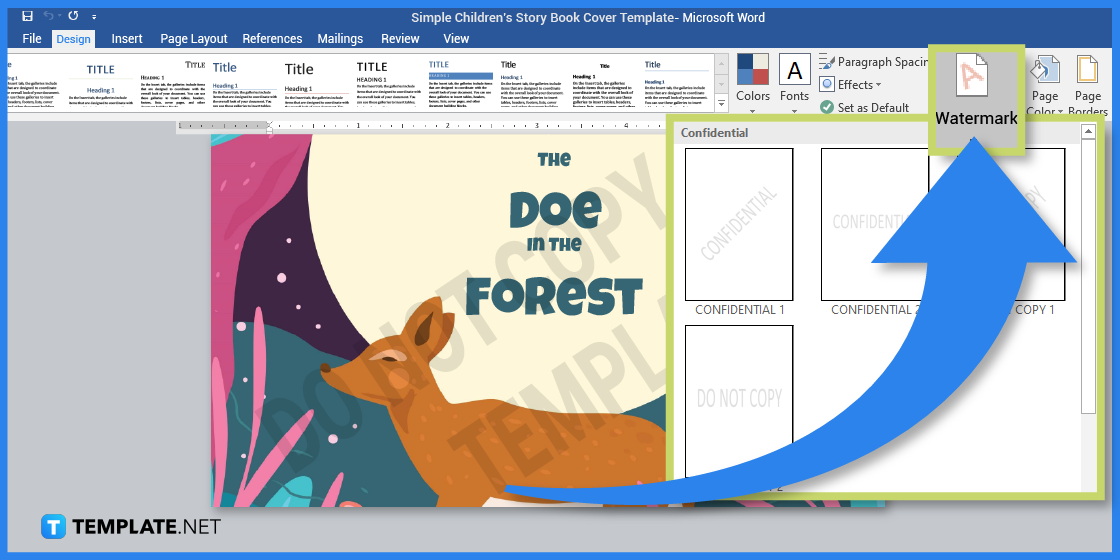
Task: Open the View tab
Action: click(456, 39)
